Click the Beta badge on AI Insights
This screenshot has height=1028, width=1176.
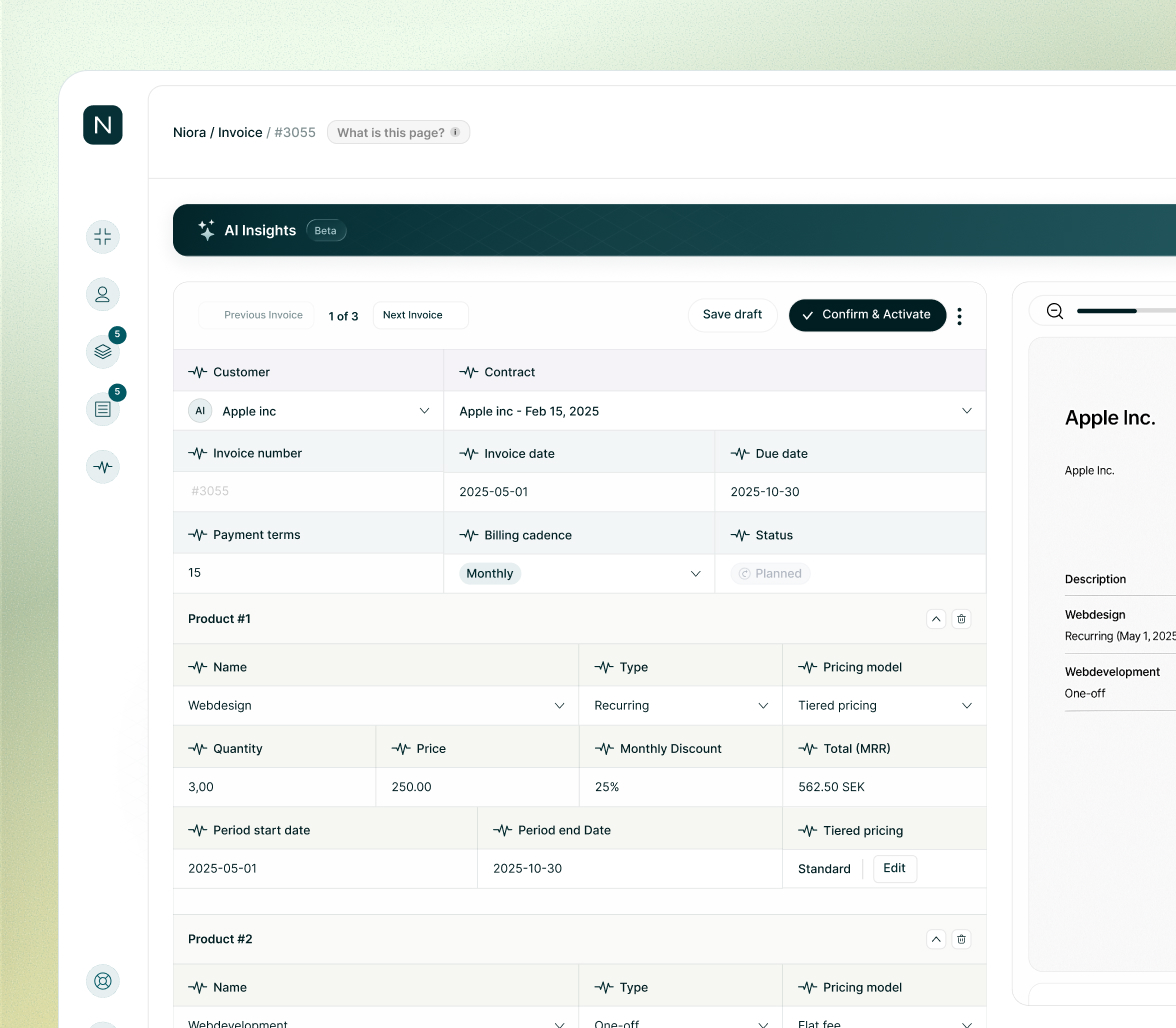(x=326, y=230)
